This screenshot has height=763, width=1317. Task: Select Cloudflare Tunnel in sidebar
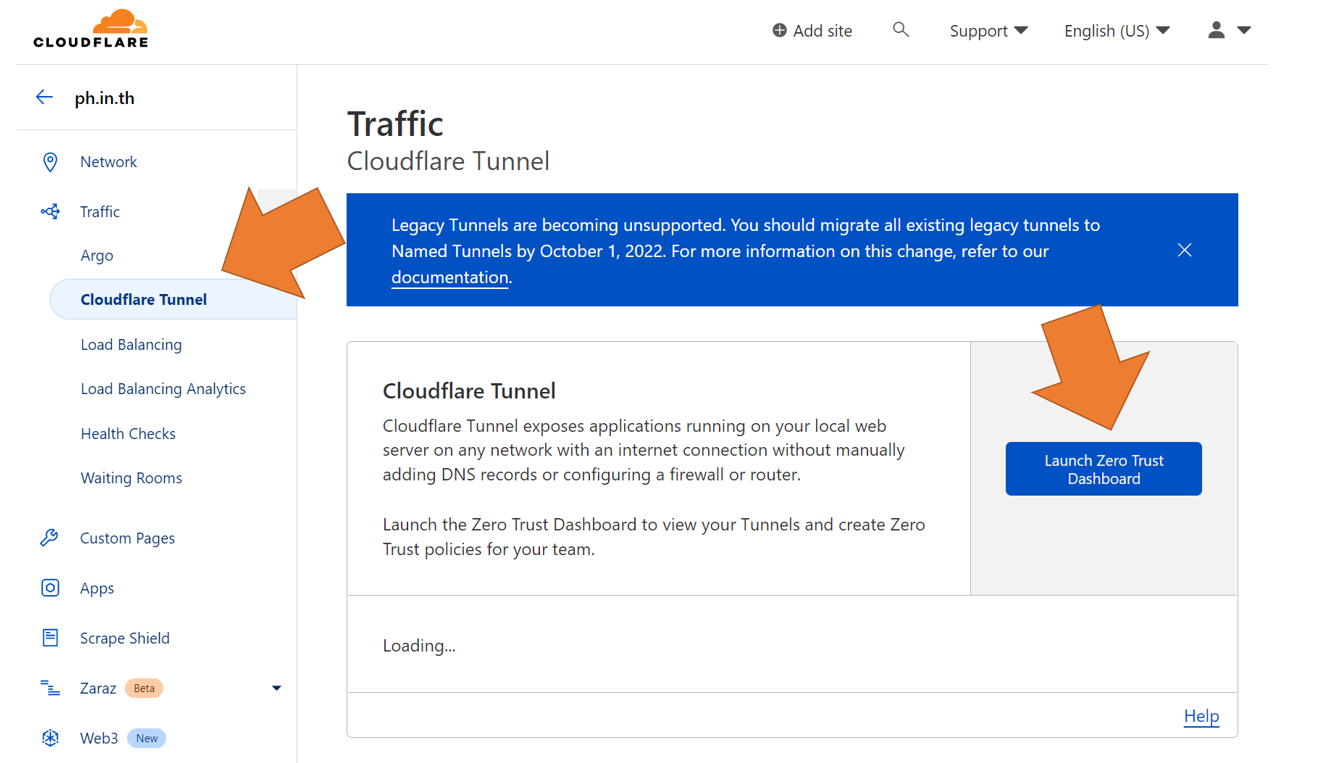[173, 299]
